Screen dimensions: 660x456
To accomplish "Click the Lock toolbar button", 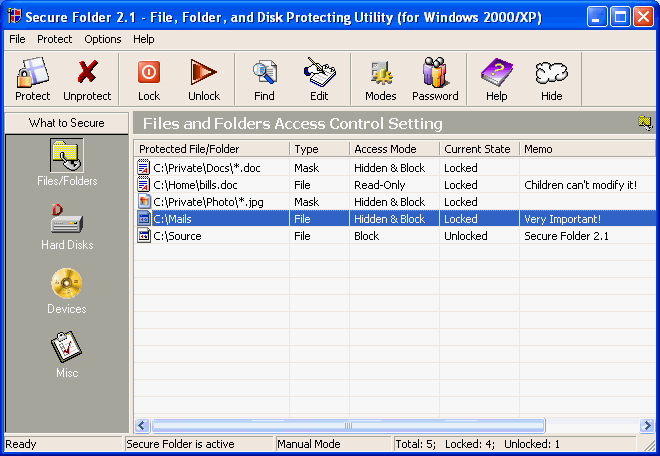I will click(149, 80).
